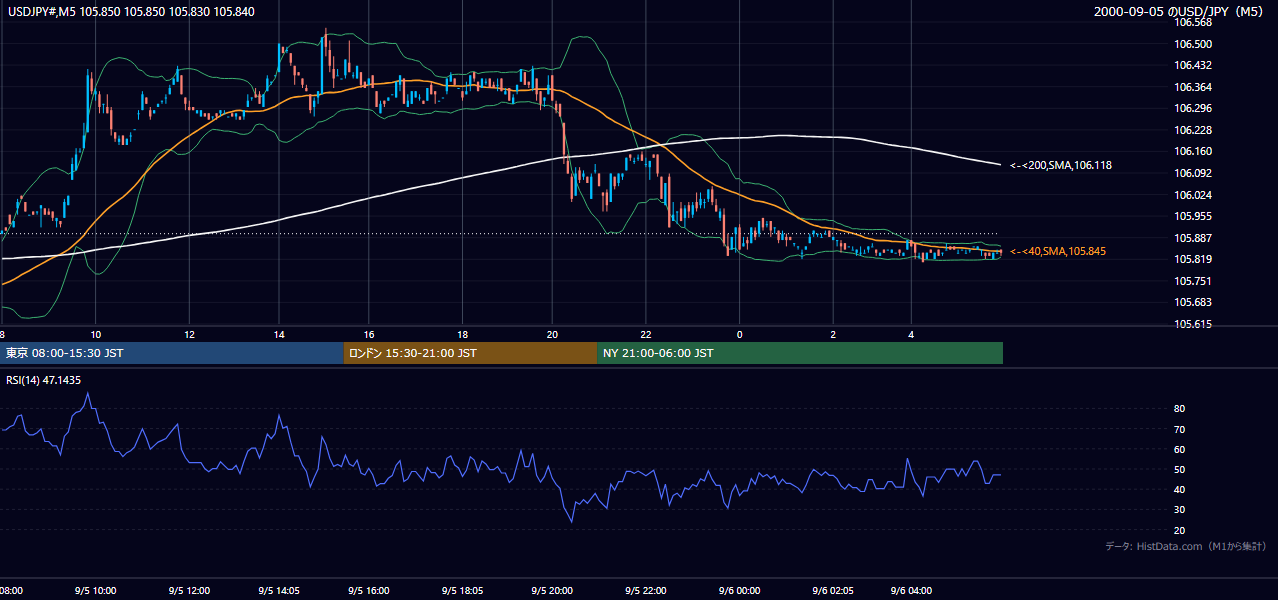Click hour marker 0 under the price chart
1278x600 pixels.
pos(739,334)
